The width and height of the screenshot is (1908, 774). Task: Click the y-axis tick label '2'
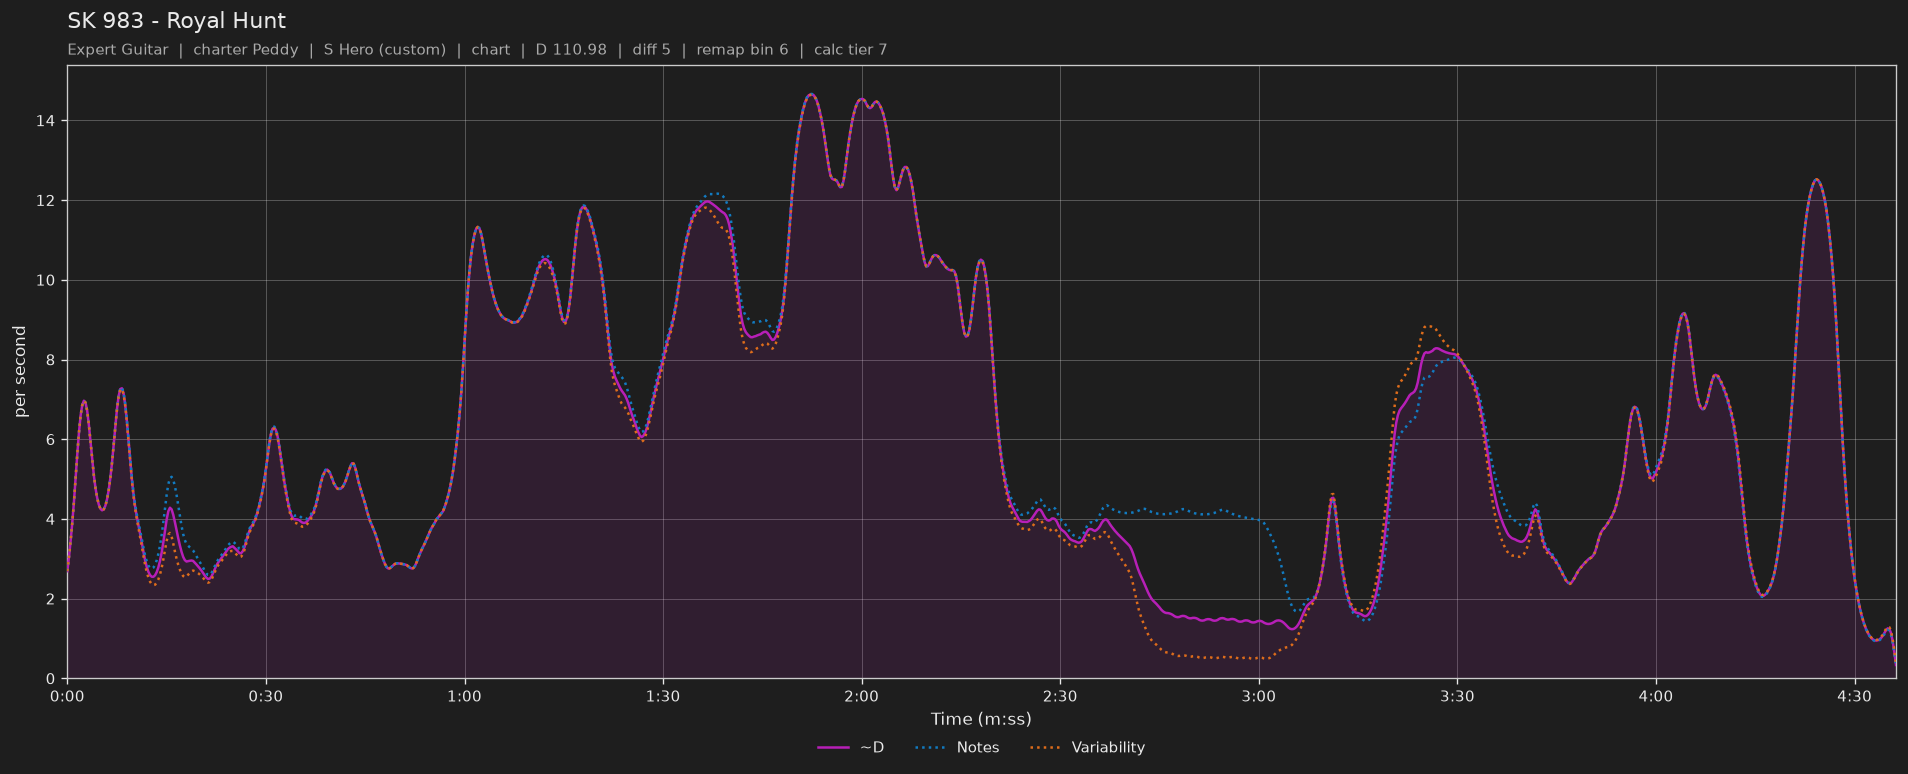pos(50,600)
